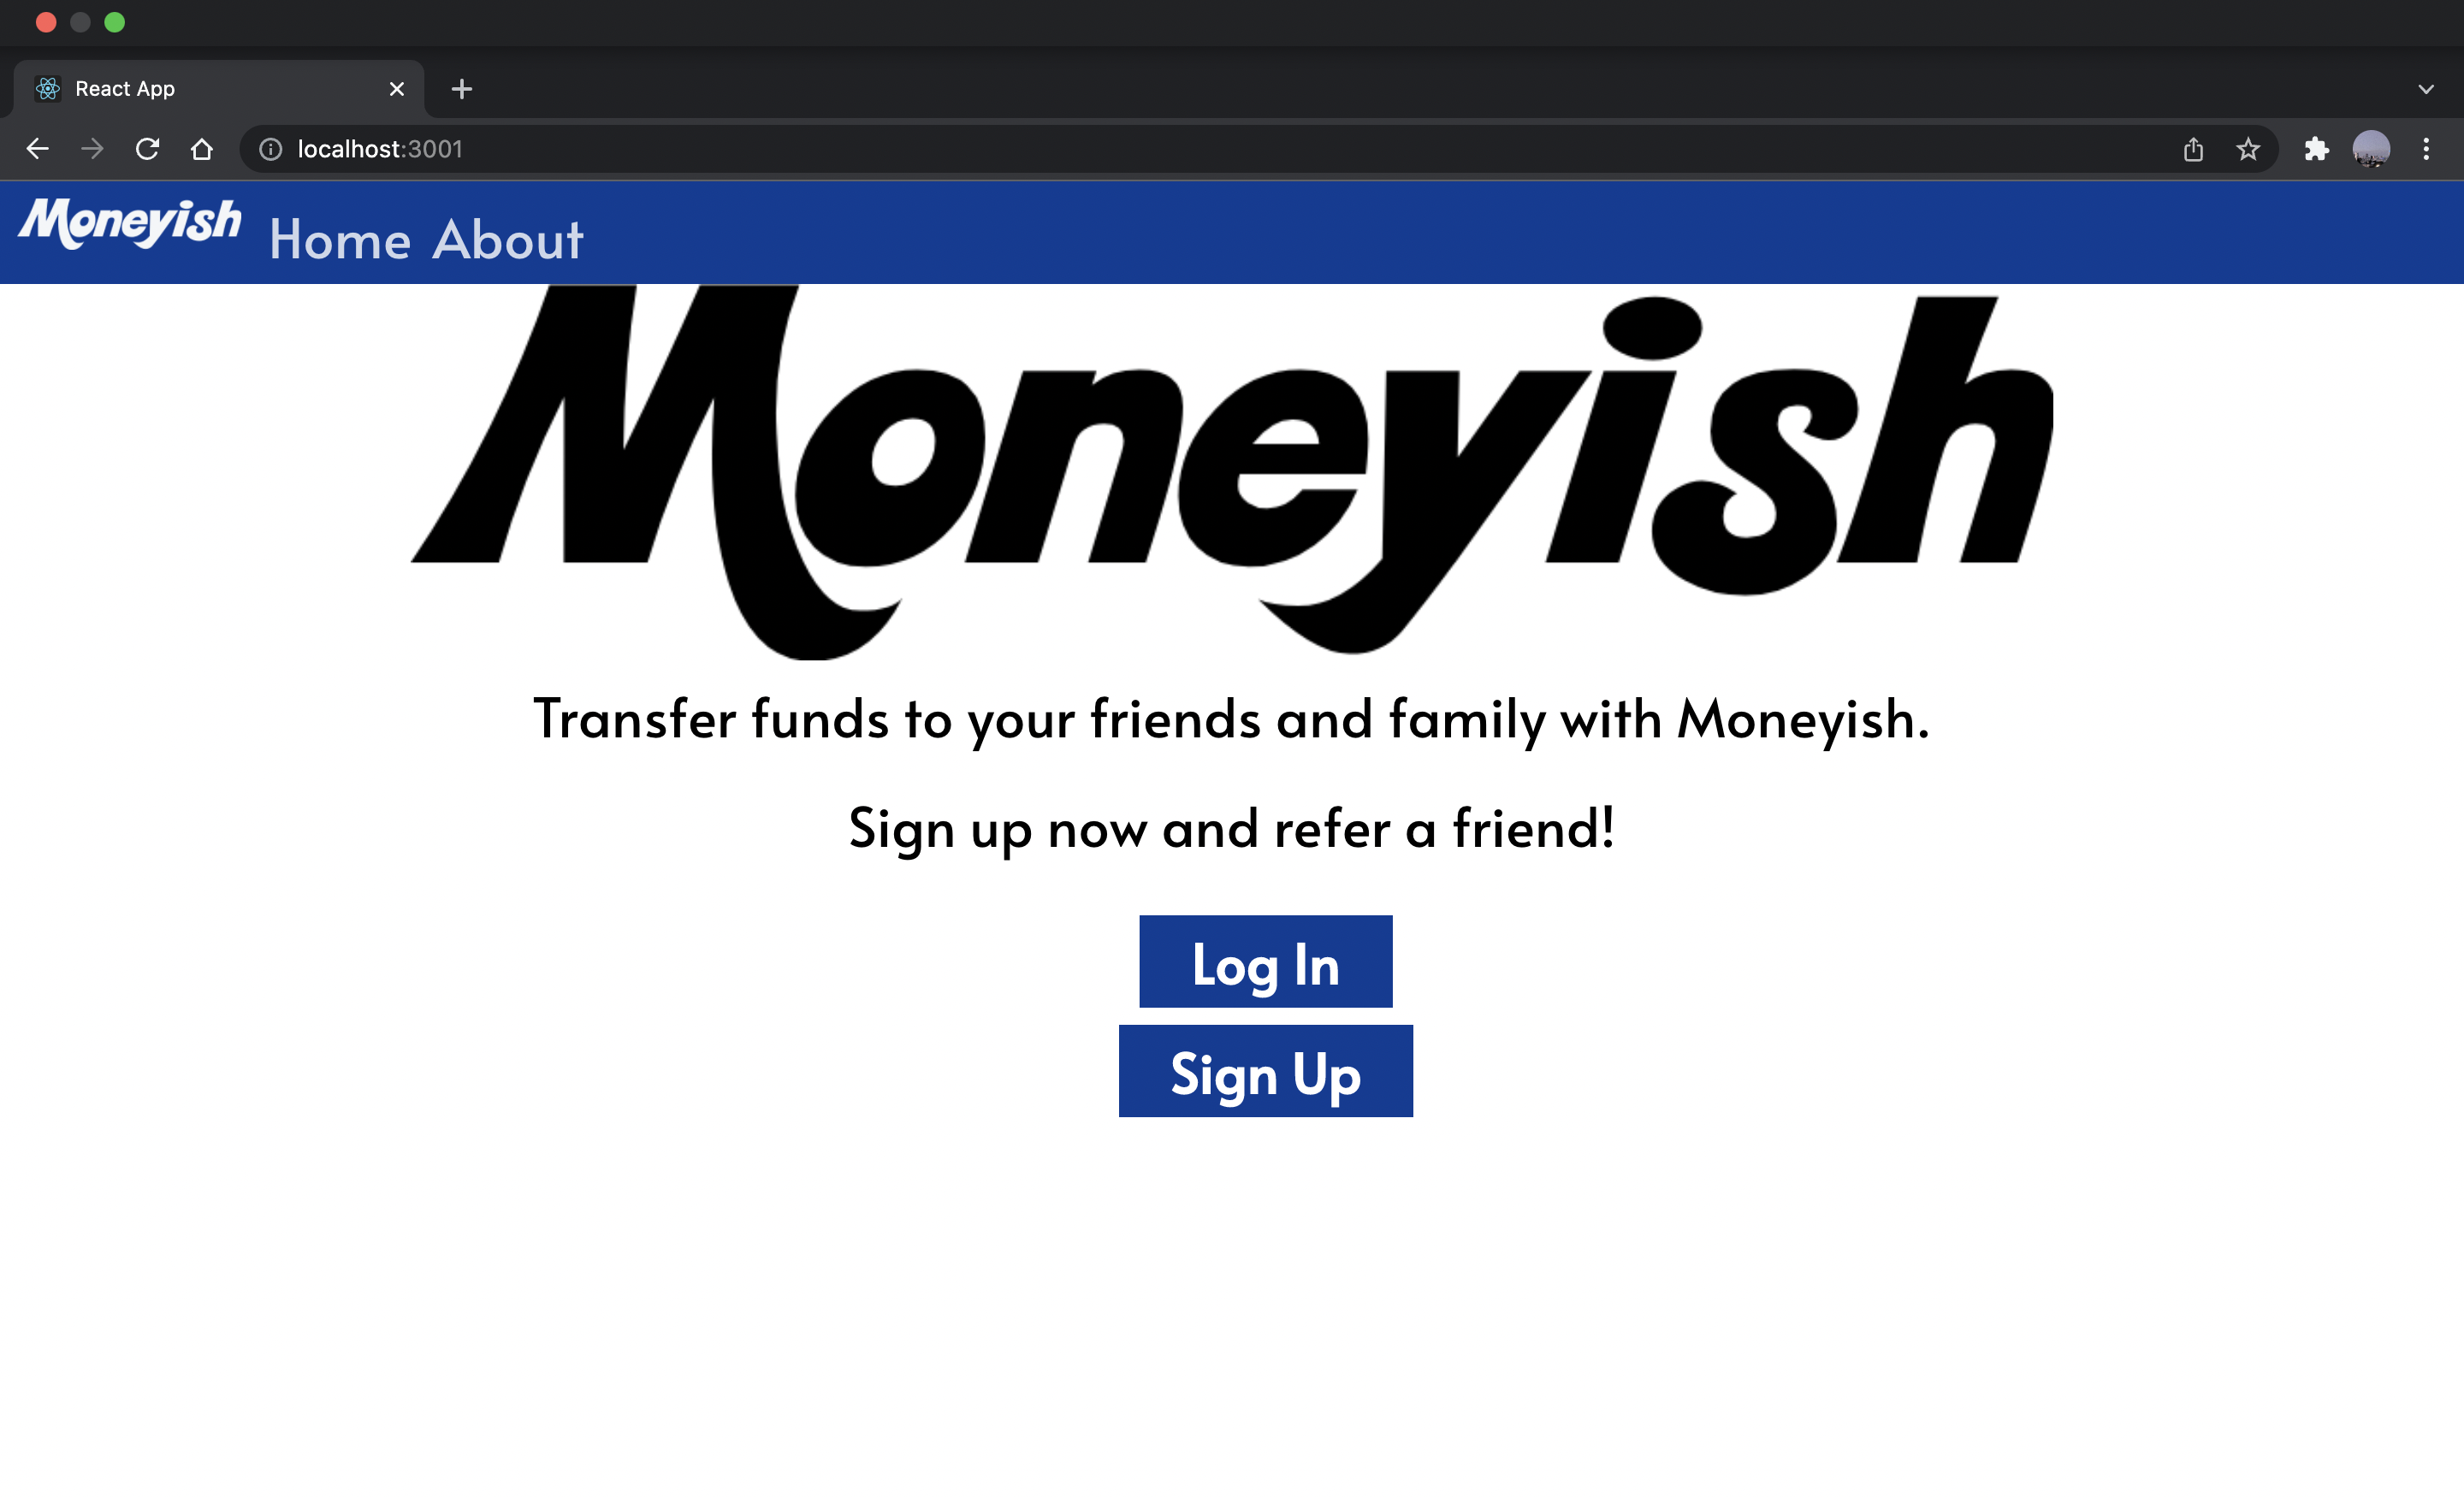2464x1497 pixels.
Task: Click the user profile avatar icon
Action: pyautogui.click(x=2372, y=148)
